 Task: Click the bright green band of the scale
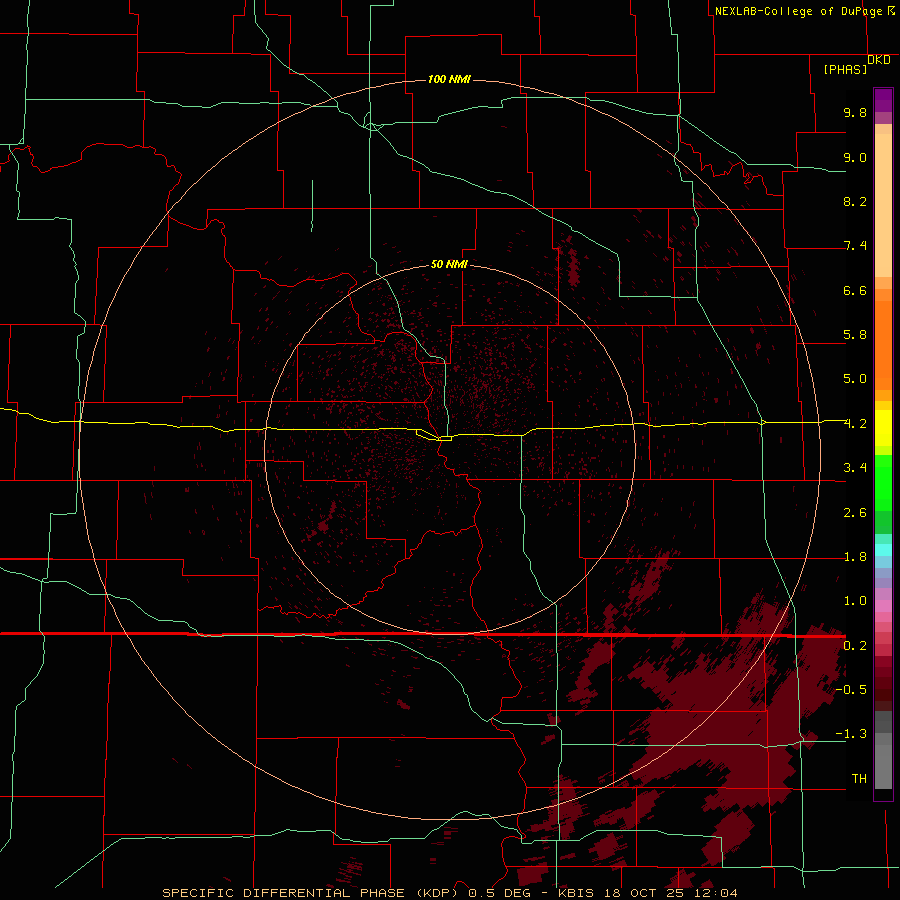click(x=883, y=482)
